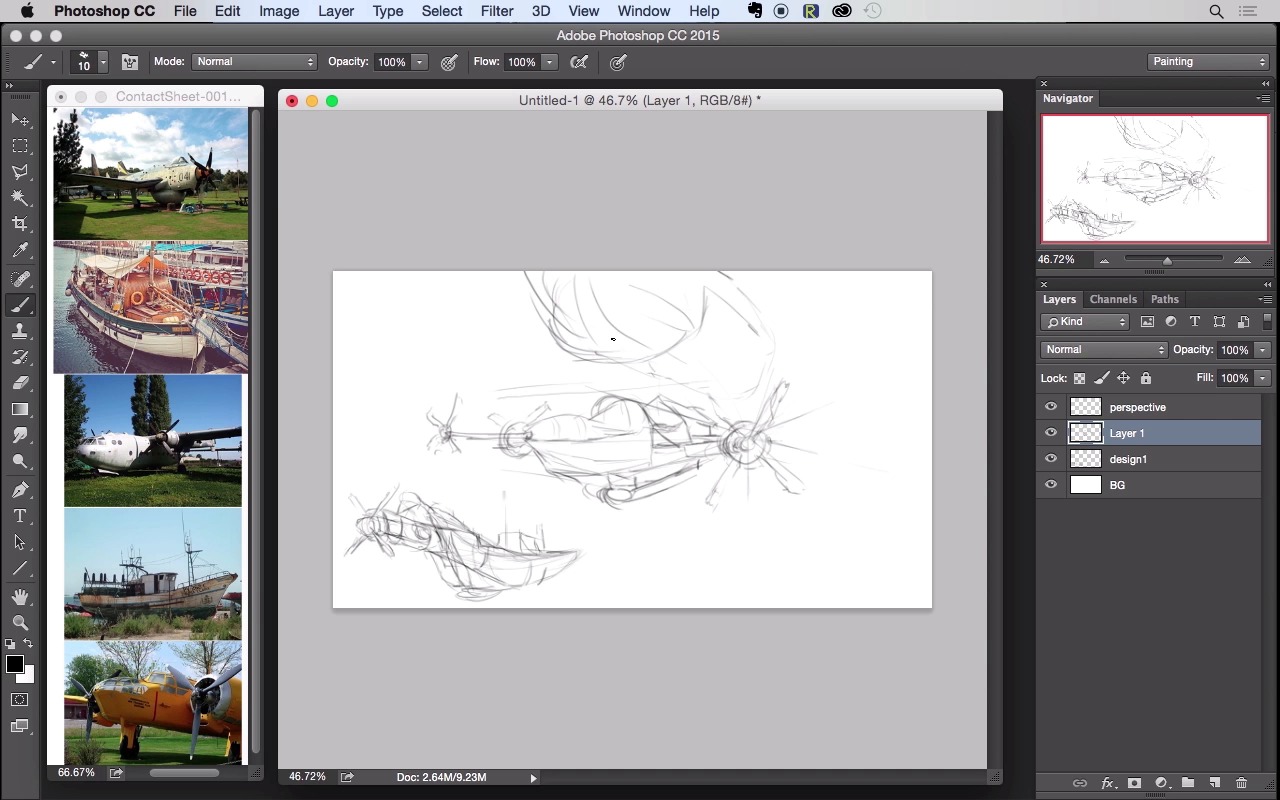The width and height of the screenshot is (1280, 800).
Task: Toggle pressure for opacity in options bar
Action: [x=450, y=62]
